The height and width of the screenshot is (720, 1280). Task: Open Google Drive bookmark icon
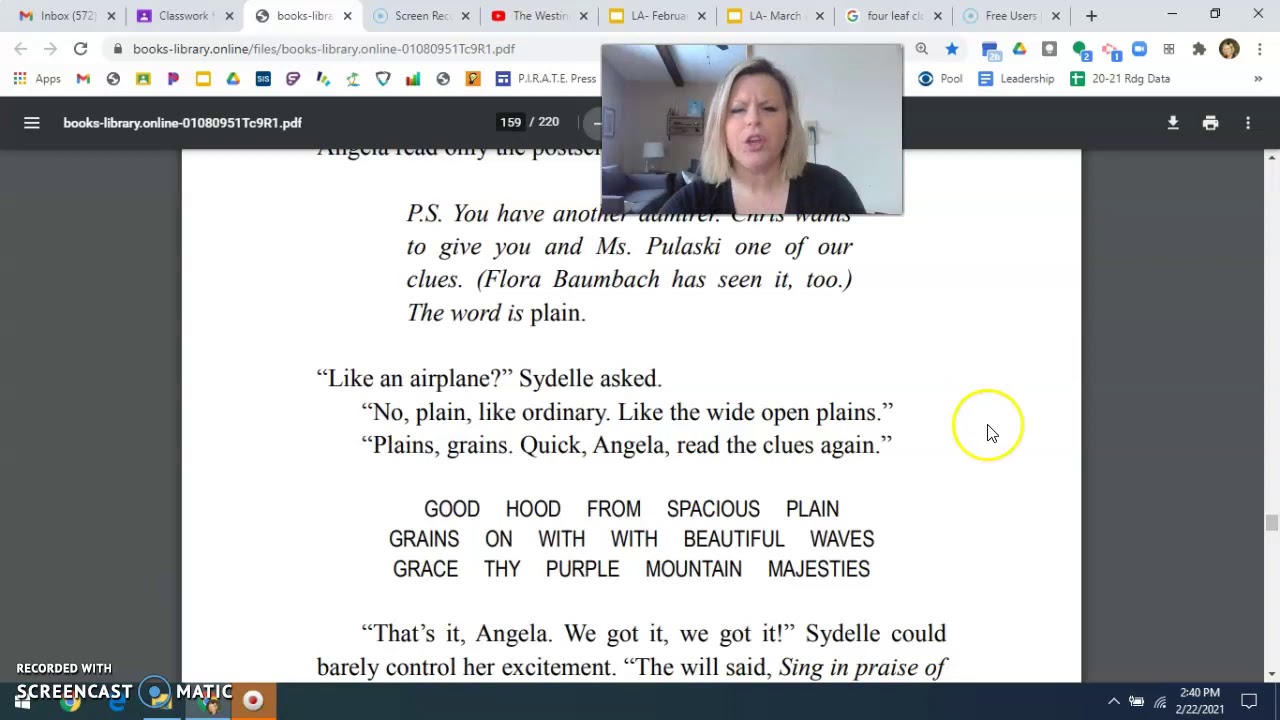point(233,79)
